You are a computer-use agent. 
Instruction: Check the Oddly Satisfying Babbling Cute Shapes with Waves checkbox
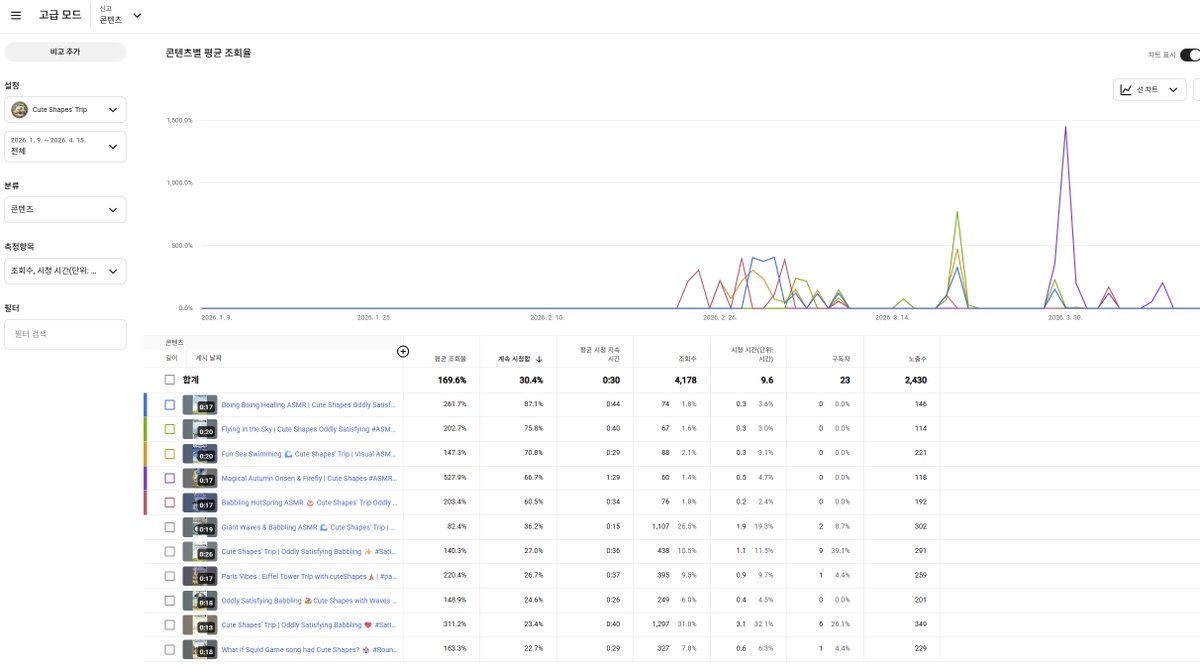click(x=170, y=600)
